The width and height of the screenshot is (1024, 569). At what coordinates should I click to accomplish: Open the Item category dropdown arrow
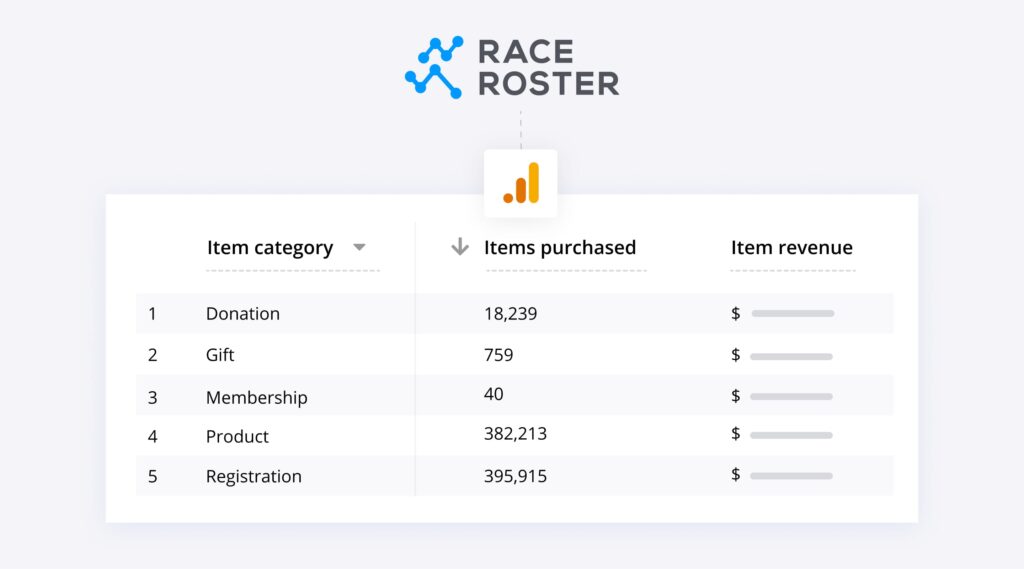point(360,248)
